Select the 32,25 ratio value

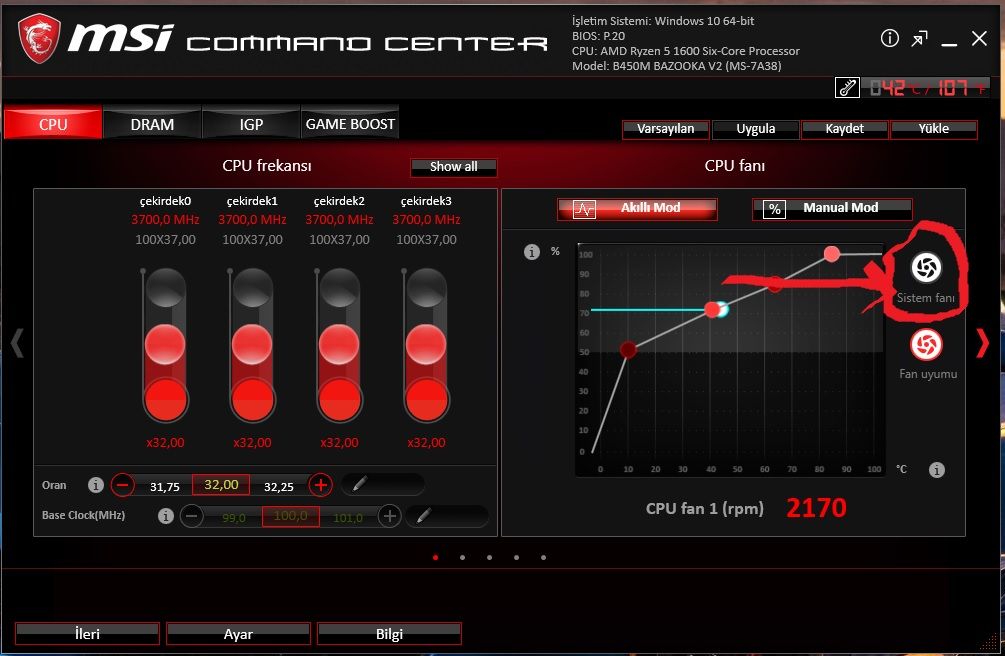click(279, 487)
